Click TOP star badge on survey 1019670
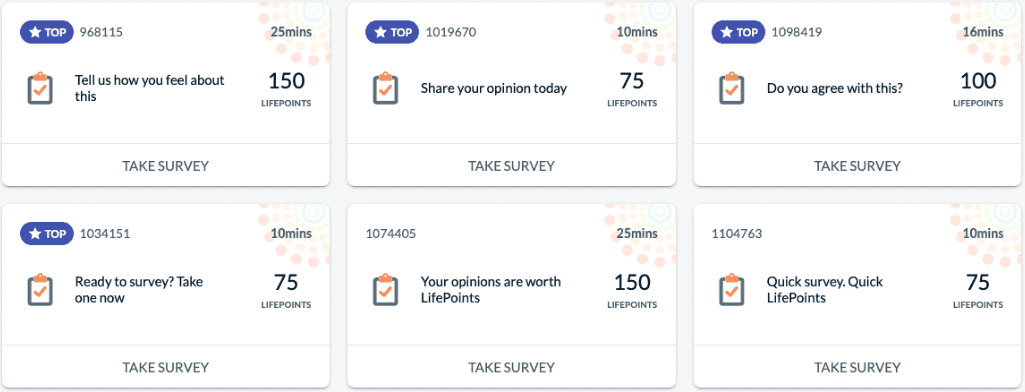Viewport: 1025px width, 392px height. coord(392,32)
